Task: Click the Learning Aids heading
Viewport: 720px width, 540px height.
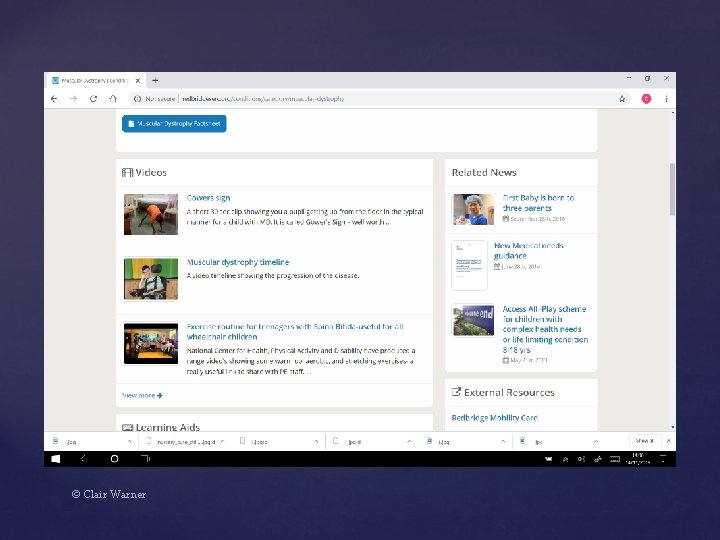Action: 161,427
